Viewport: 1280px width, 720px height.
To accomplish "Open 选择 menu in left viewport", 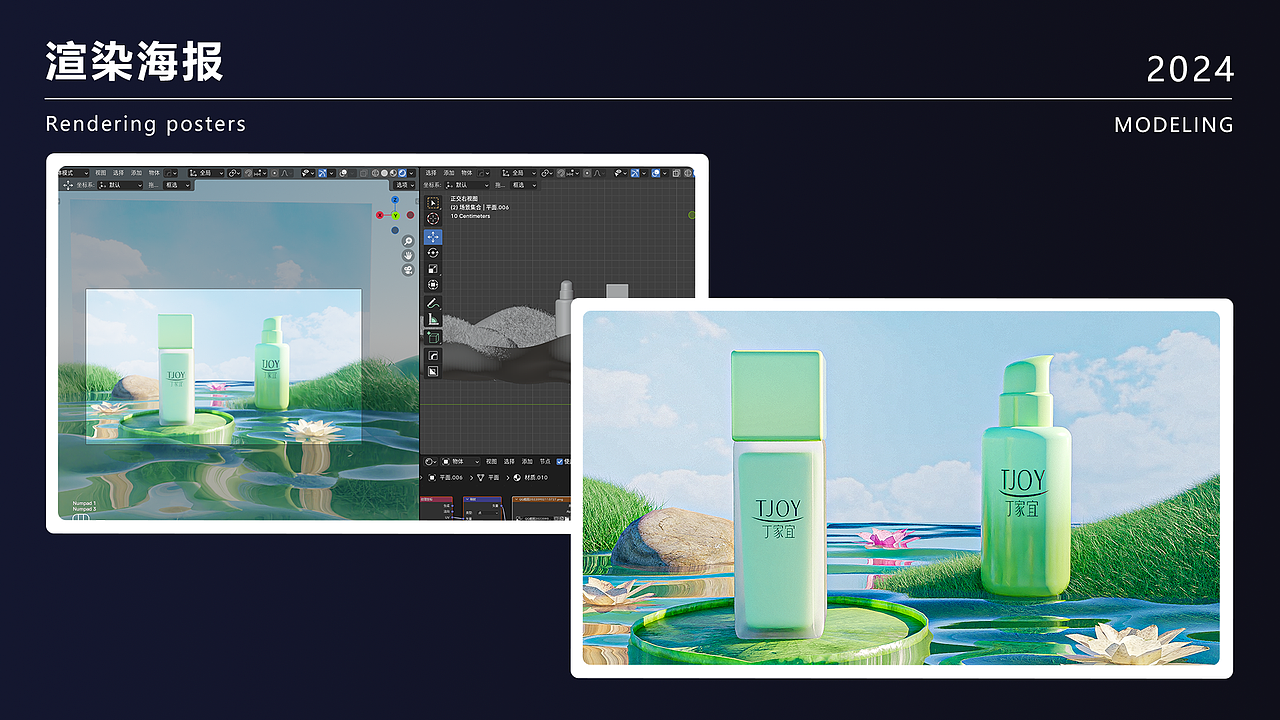I will (118, 173).
